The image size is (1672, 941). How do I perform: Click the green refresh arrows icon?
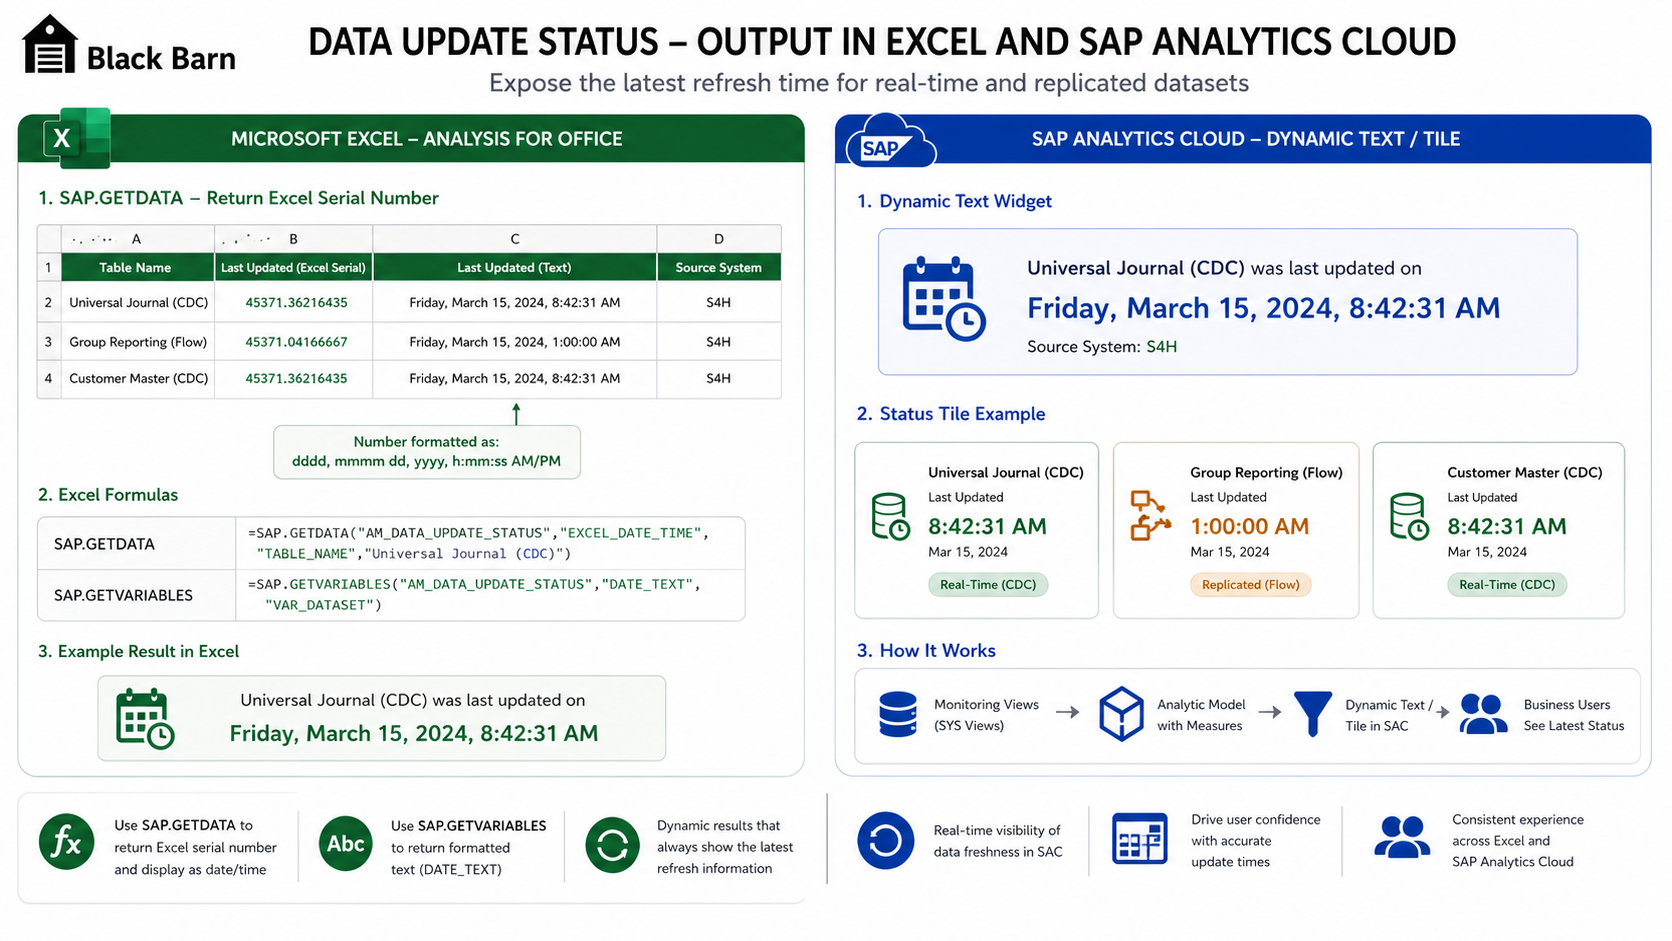coord(612,845)
